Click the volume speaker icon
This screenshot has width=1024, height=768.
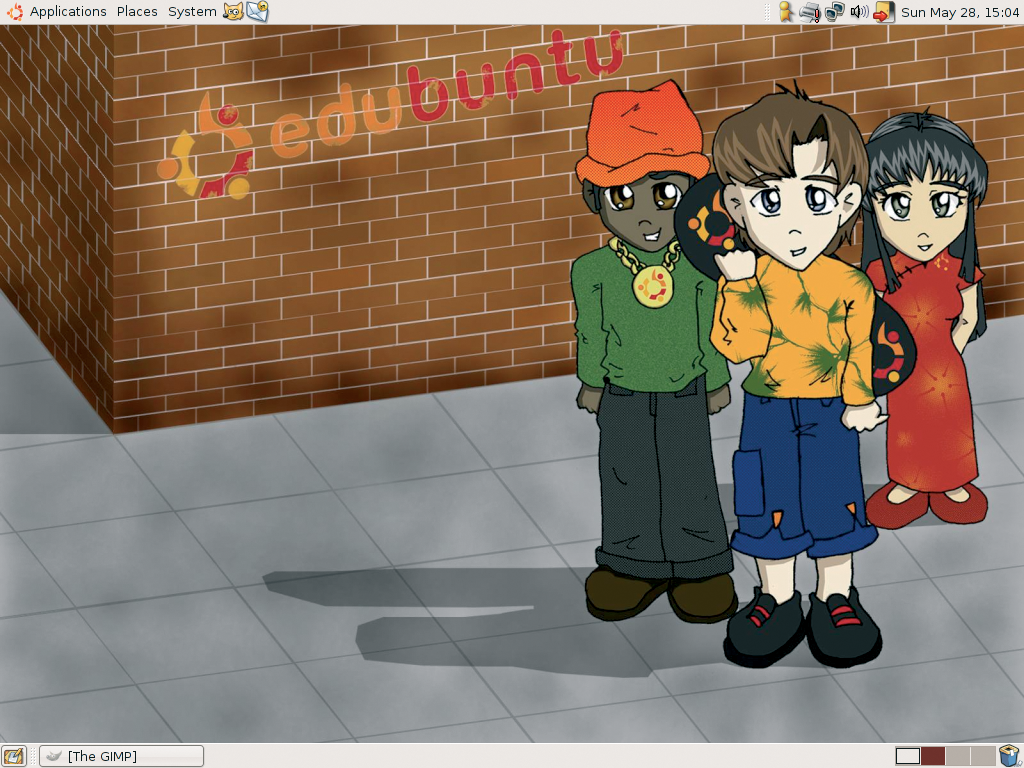click(859, 12)
